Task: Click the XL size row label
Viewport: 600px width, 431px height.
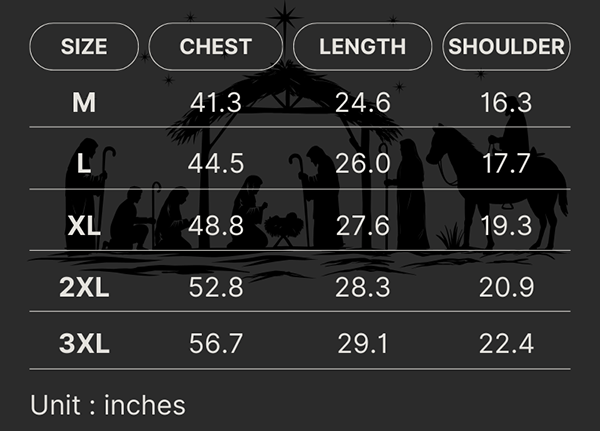Action: [84, 226]
